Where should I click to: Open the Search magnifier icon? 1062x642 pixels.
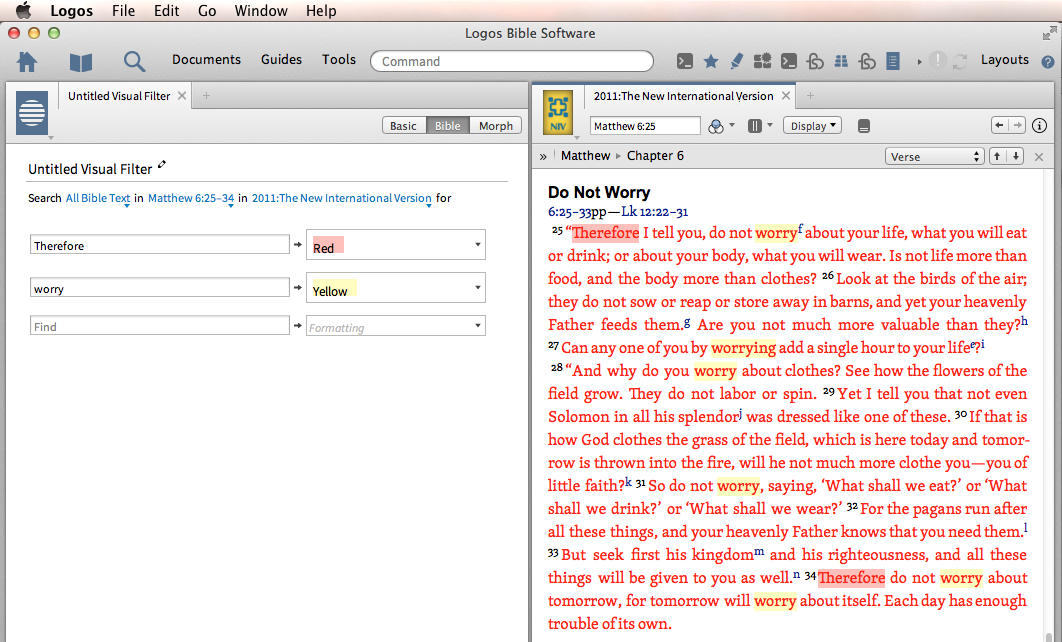click(x=134, y=62)
